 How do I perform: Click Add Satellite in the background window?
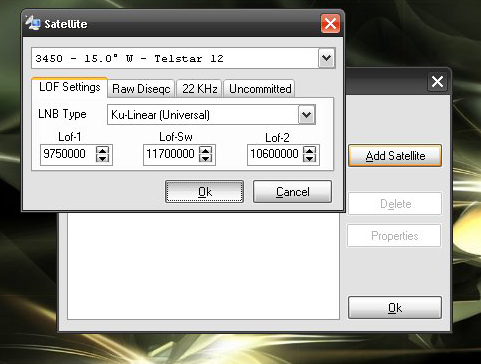coord(395,156)
